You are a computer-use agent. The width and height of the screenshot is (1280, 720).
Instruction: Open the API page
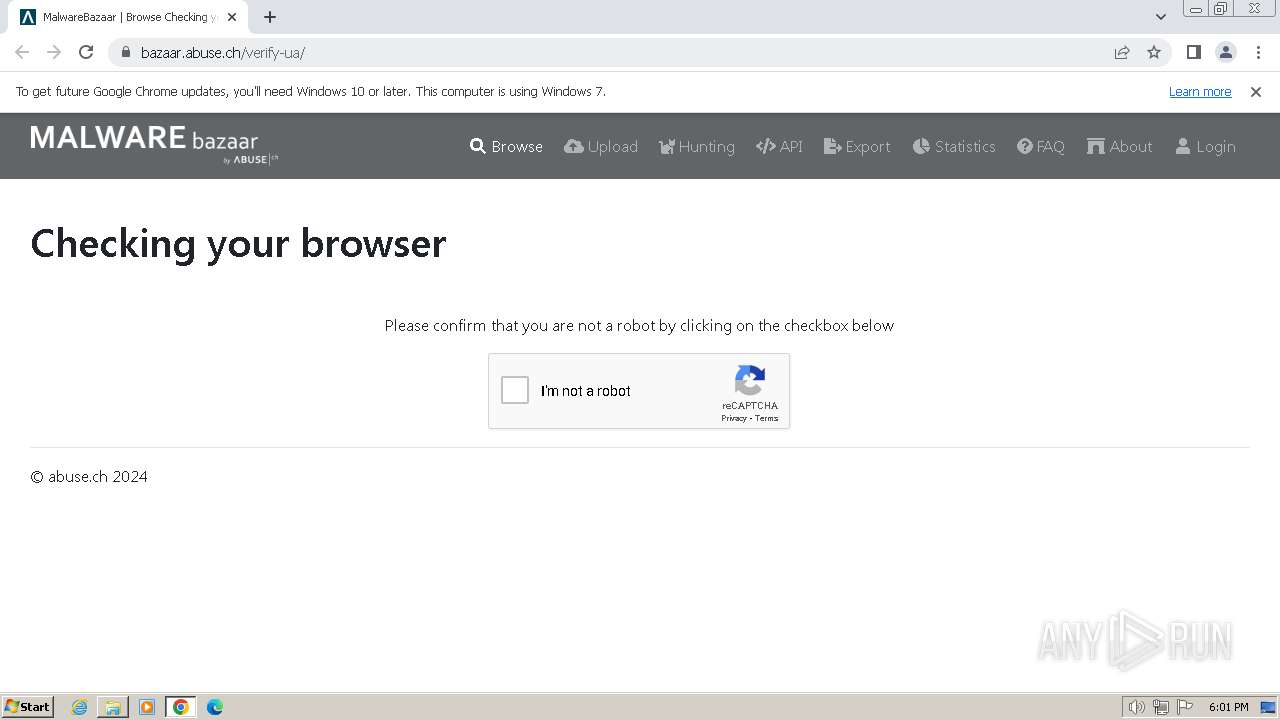click(x=780, y=146)
